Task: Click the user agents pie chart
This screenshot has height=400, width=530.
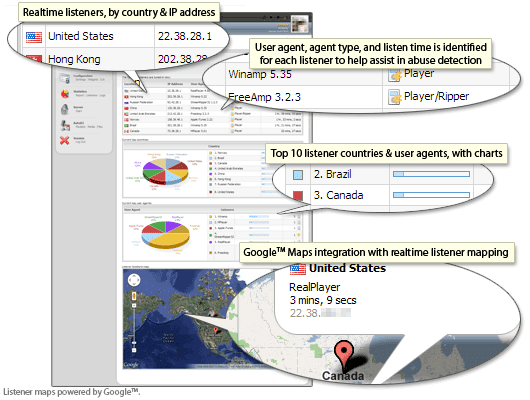Action: (x=165, y=235)
